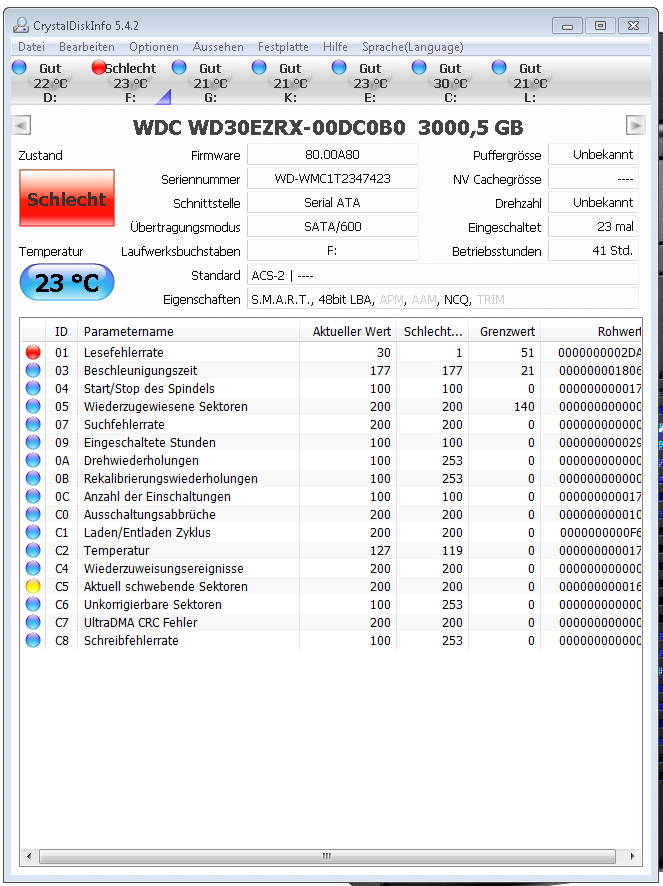
Task: Click status icon for Anzahl der Einschaltungen
Action: coord(33,497)
